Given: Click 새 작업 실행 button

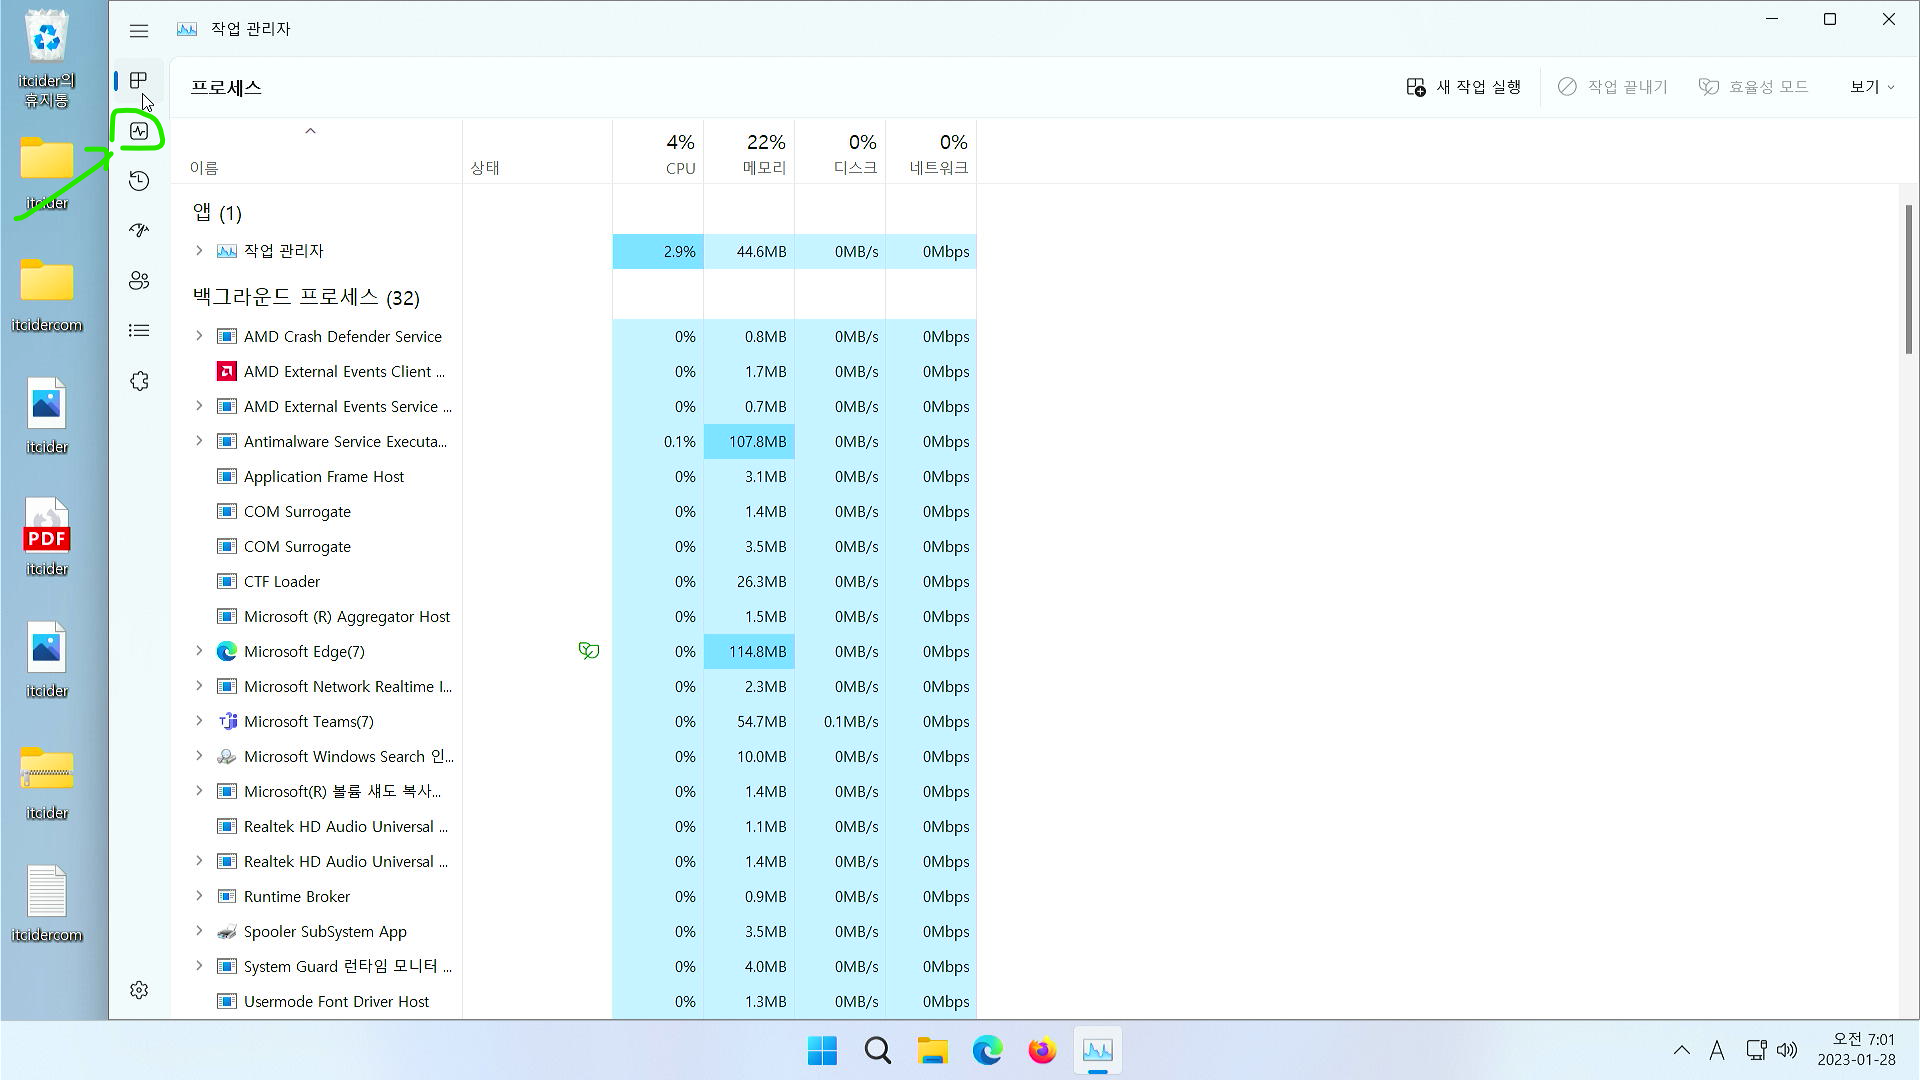Looking at the screenshot, I should coord(1464,87).
